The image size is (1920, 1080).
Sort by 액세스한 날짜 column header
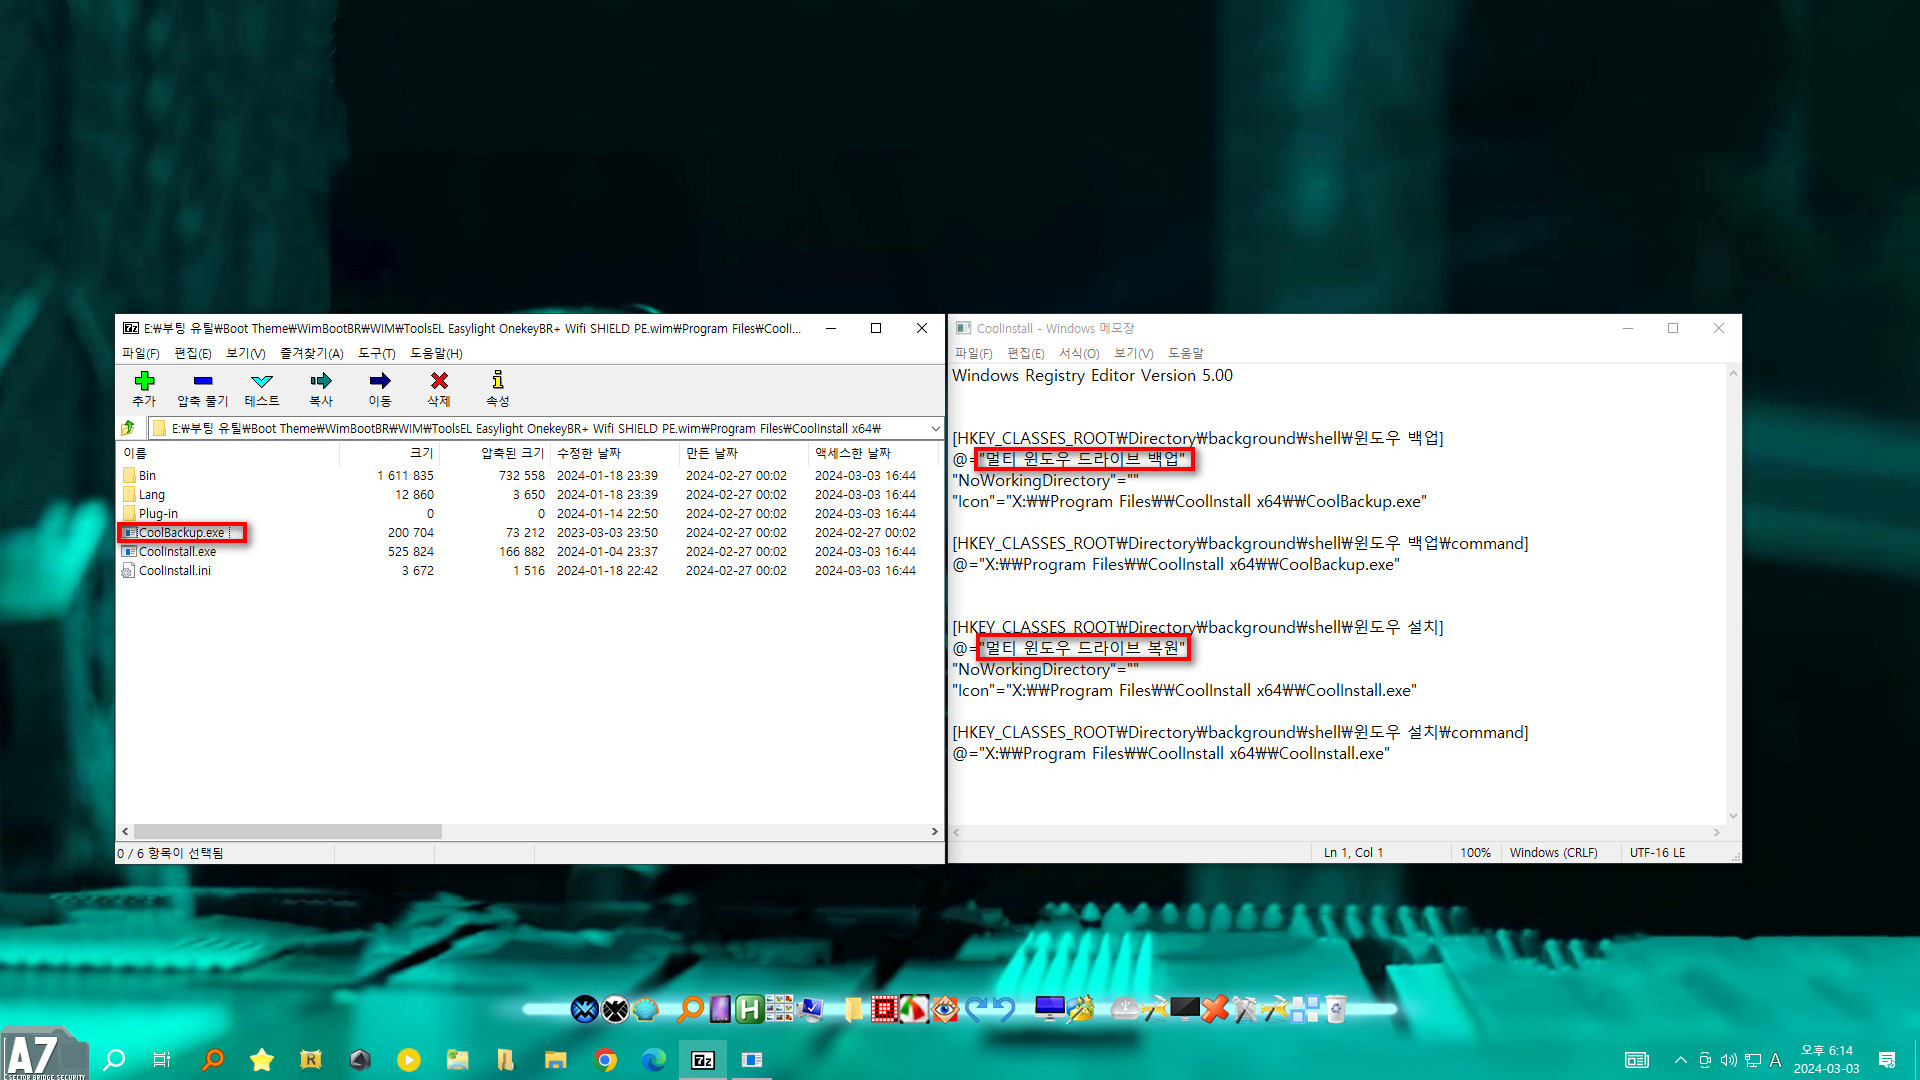tap(872, 453)
